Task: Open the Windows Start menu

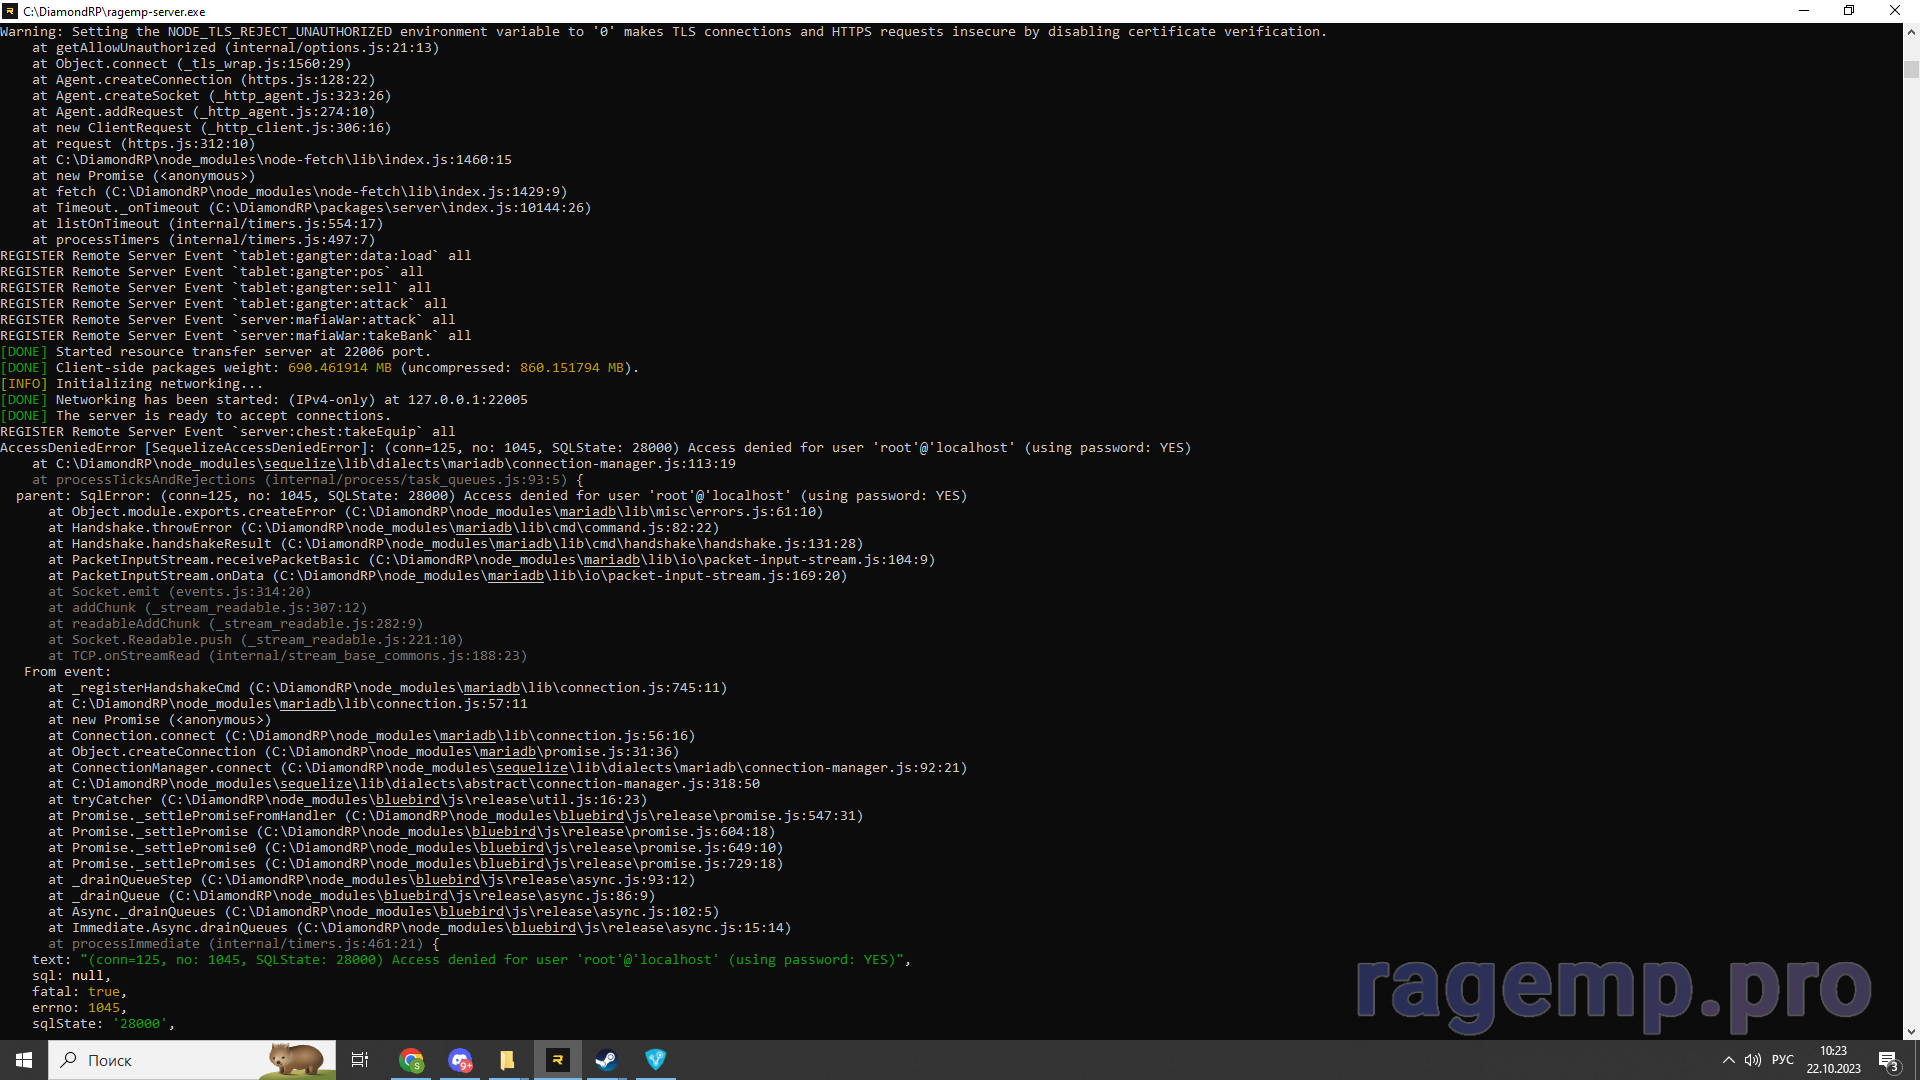Action: click(x=24, y=1060)
